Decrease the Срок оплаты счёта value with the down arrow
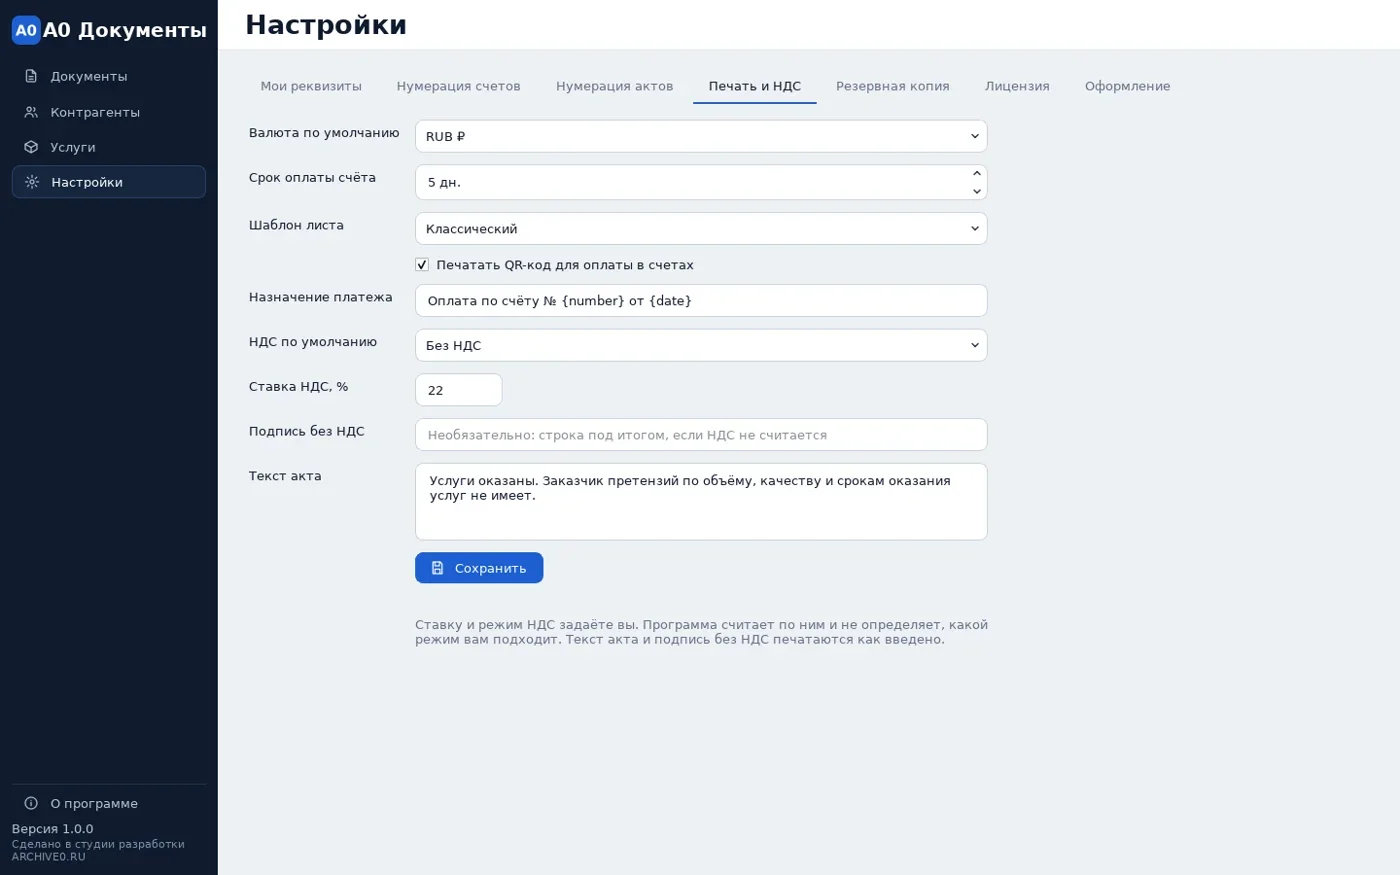 [x=977, y=191]
